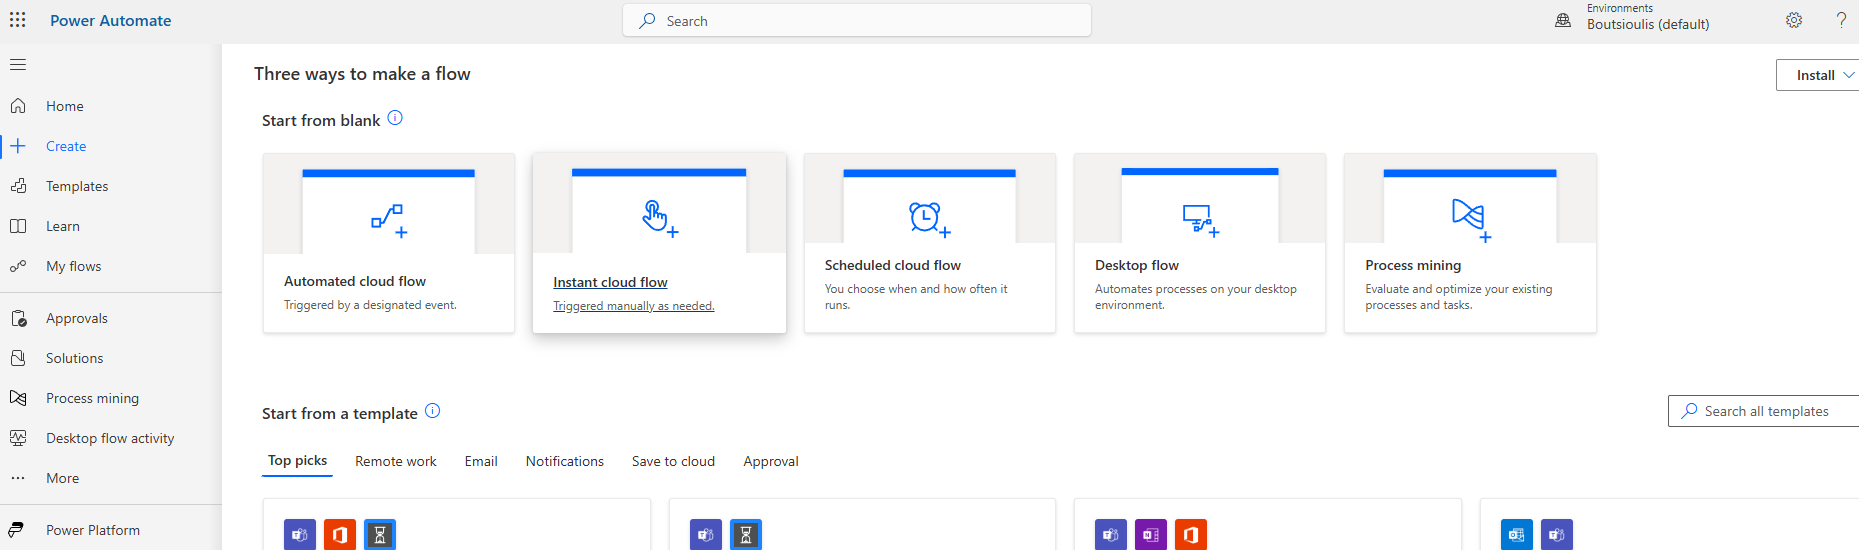Screen dimensions: 1859x550
Task: Select the Desktop flow card title
Action: (1137, 265)
